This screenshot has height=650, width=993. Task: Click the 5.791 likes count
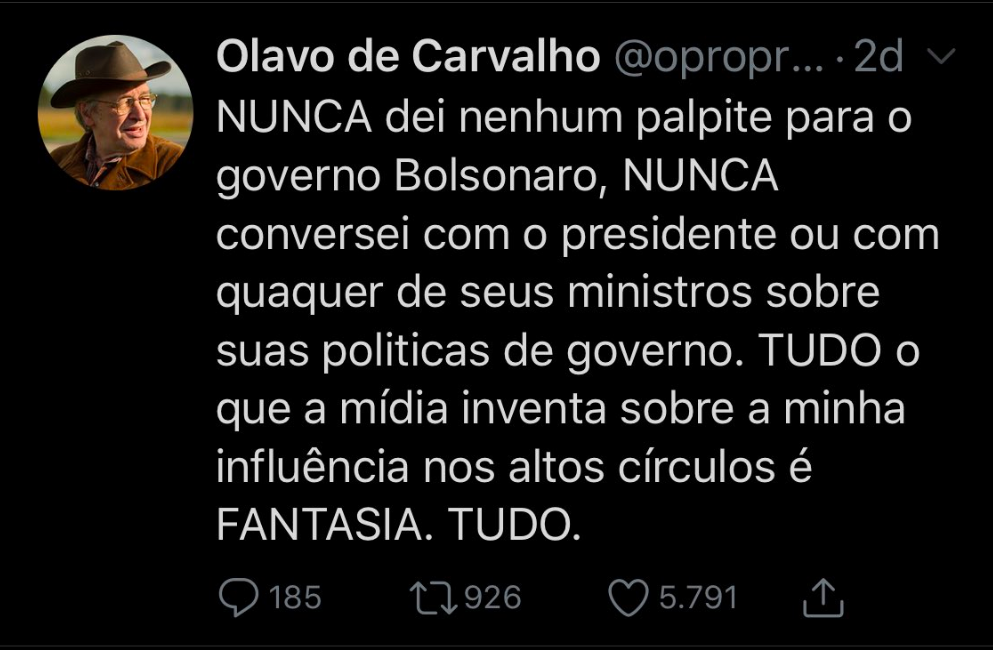[x=697, y=598]
